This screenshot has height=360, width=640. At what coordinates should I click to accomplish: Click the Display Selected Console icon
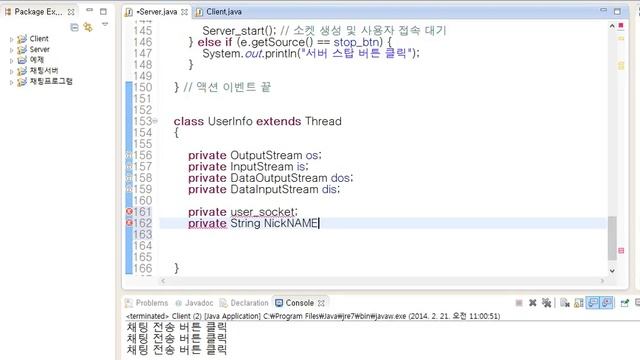coord(637,303)
